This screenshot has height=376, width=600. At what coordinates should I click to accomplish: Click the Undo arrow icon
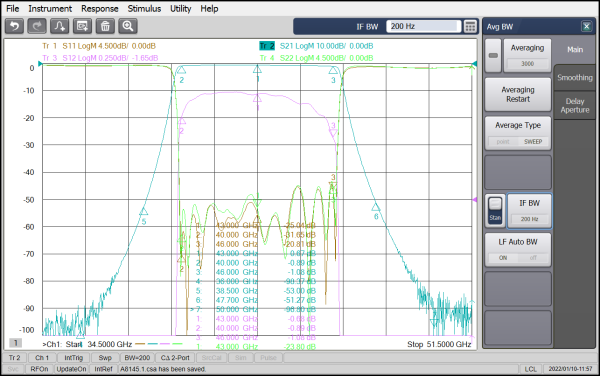pyautogui.click(x=15, y=26)
